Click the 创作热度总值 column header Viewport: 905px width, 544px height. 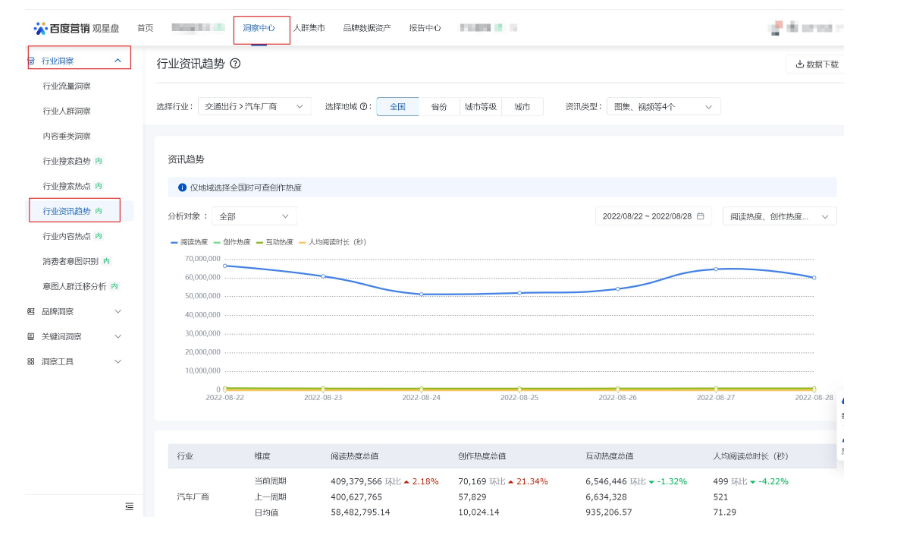[482, 456]
